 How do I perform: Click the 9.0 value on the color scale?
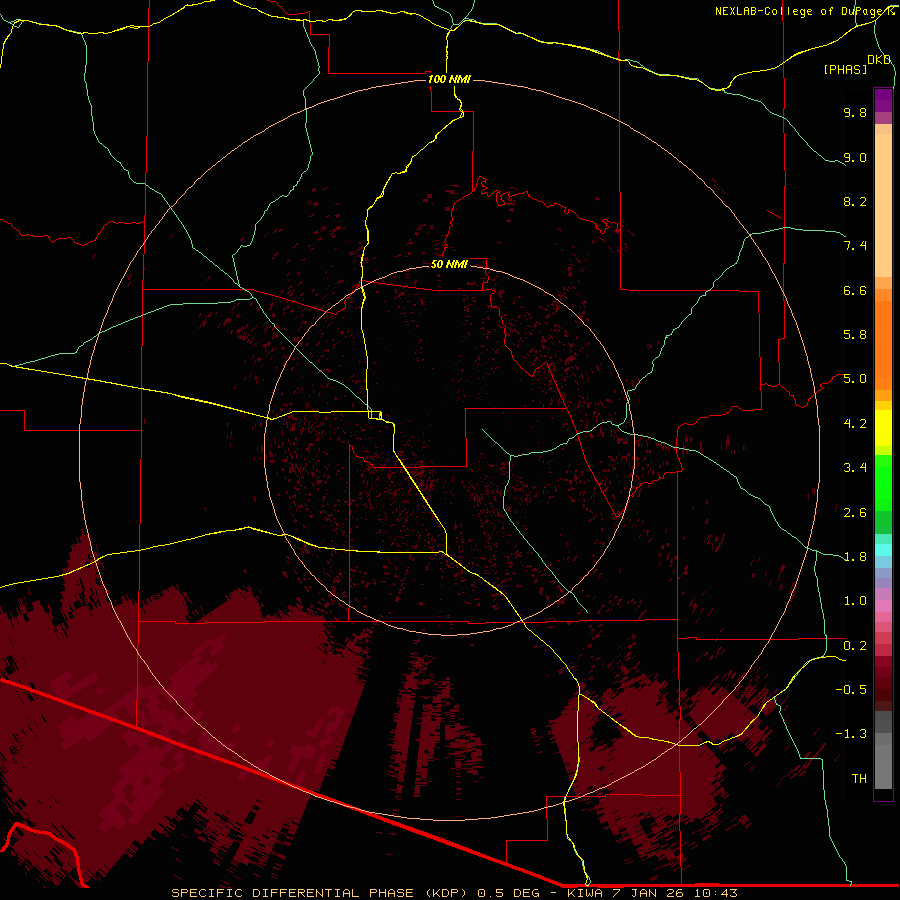click(855, 157)
